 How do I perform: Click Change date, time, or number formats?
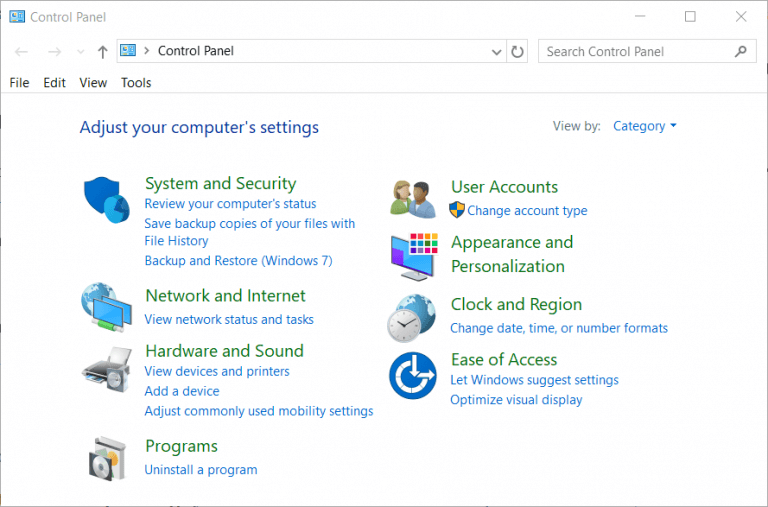[559, 328]
